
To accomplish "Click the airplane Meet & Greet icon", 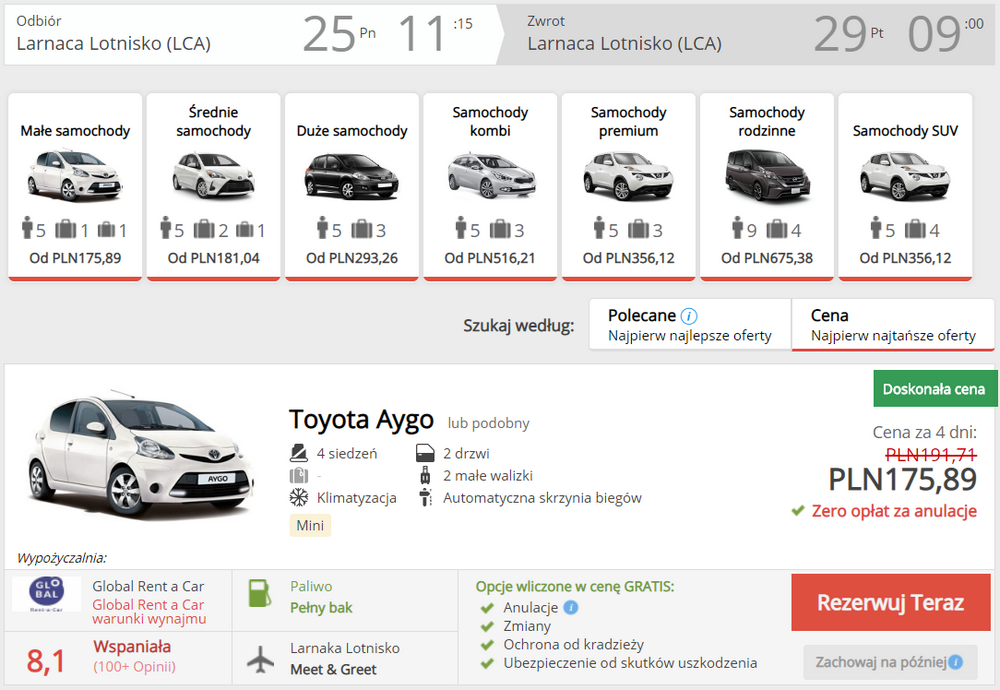I will (260, 659).
